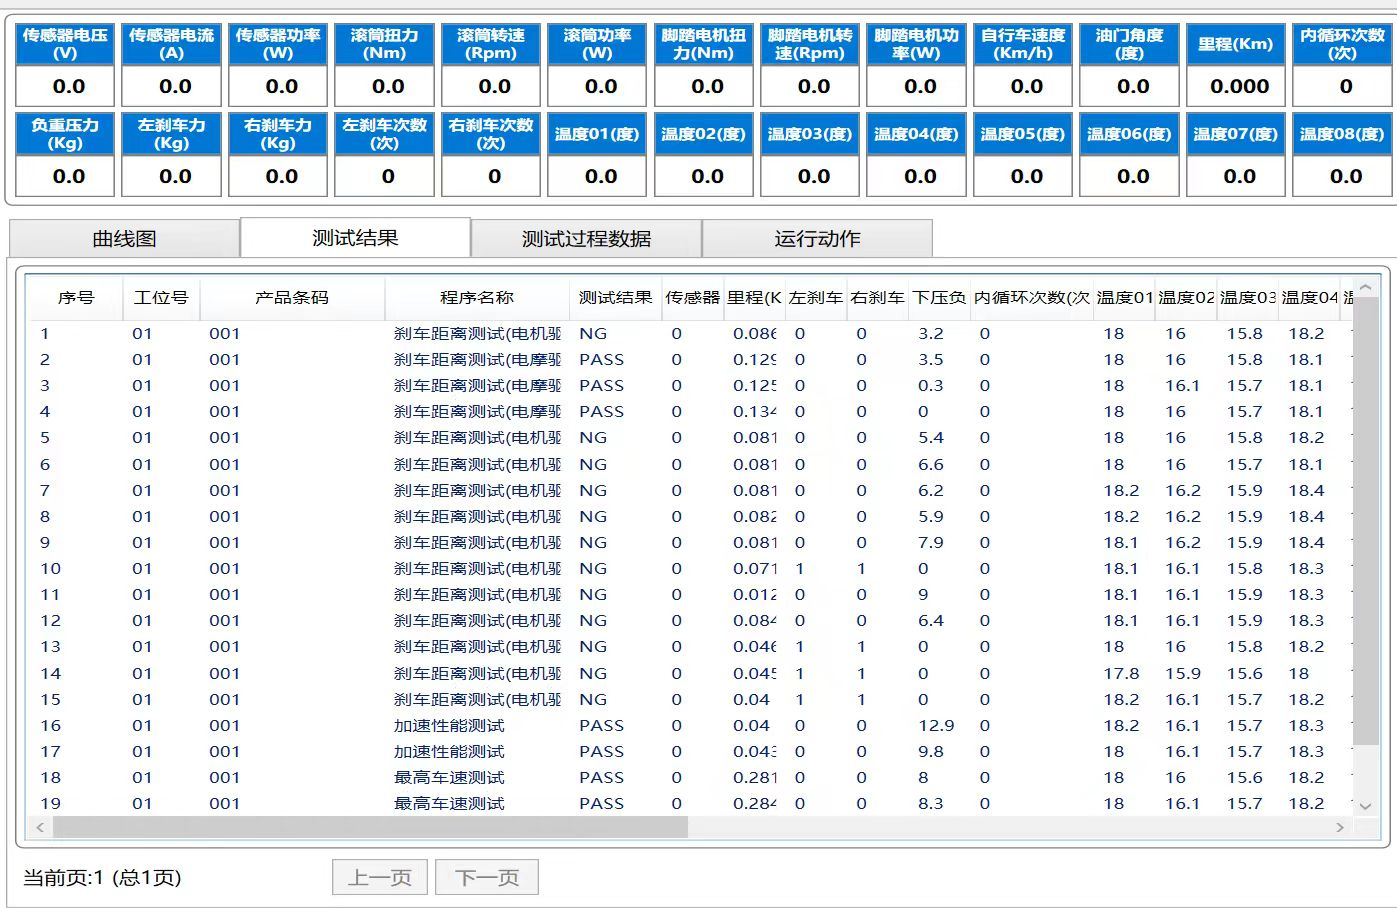Click the vertical scrollbar thumb
1397x908 pixels.
tap(1365, 520)
